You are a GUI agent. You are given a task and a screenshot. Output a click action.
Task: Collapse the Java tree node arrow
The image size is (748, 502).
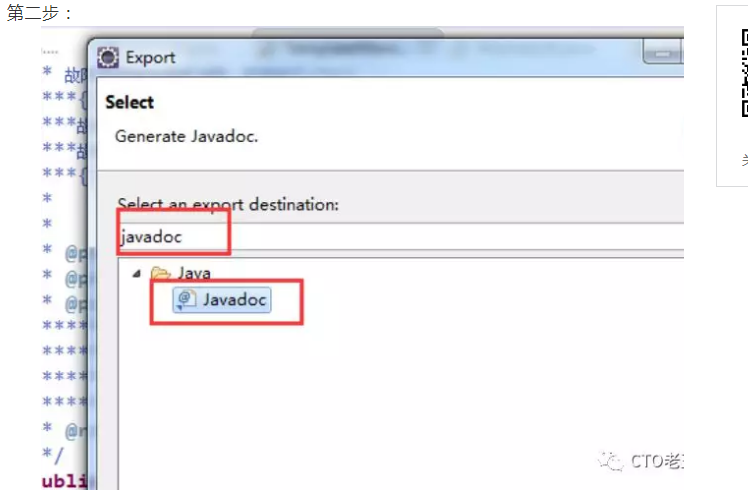[x=137, y=273]
